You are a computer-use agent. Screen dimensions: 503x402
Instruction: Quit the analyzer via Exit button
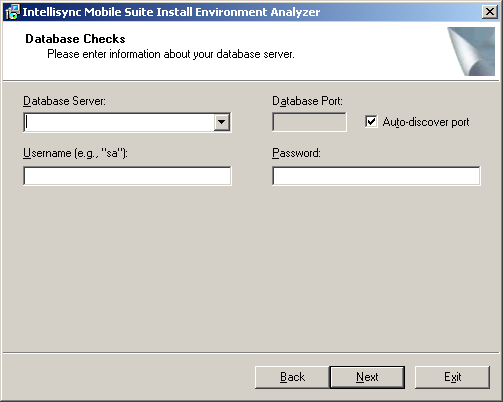pyautogui.click(x=452, y=377)
